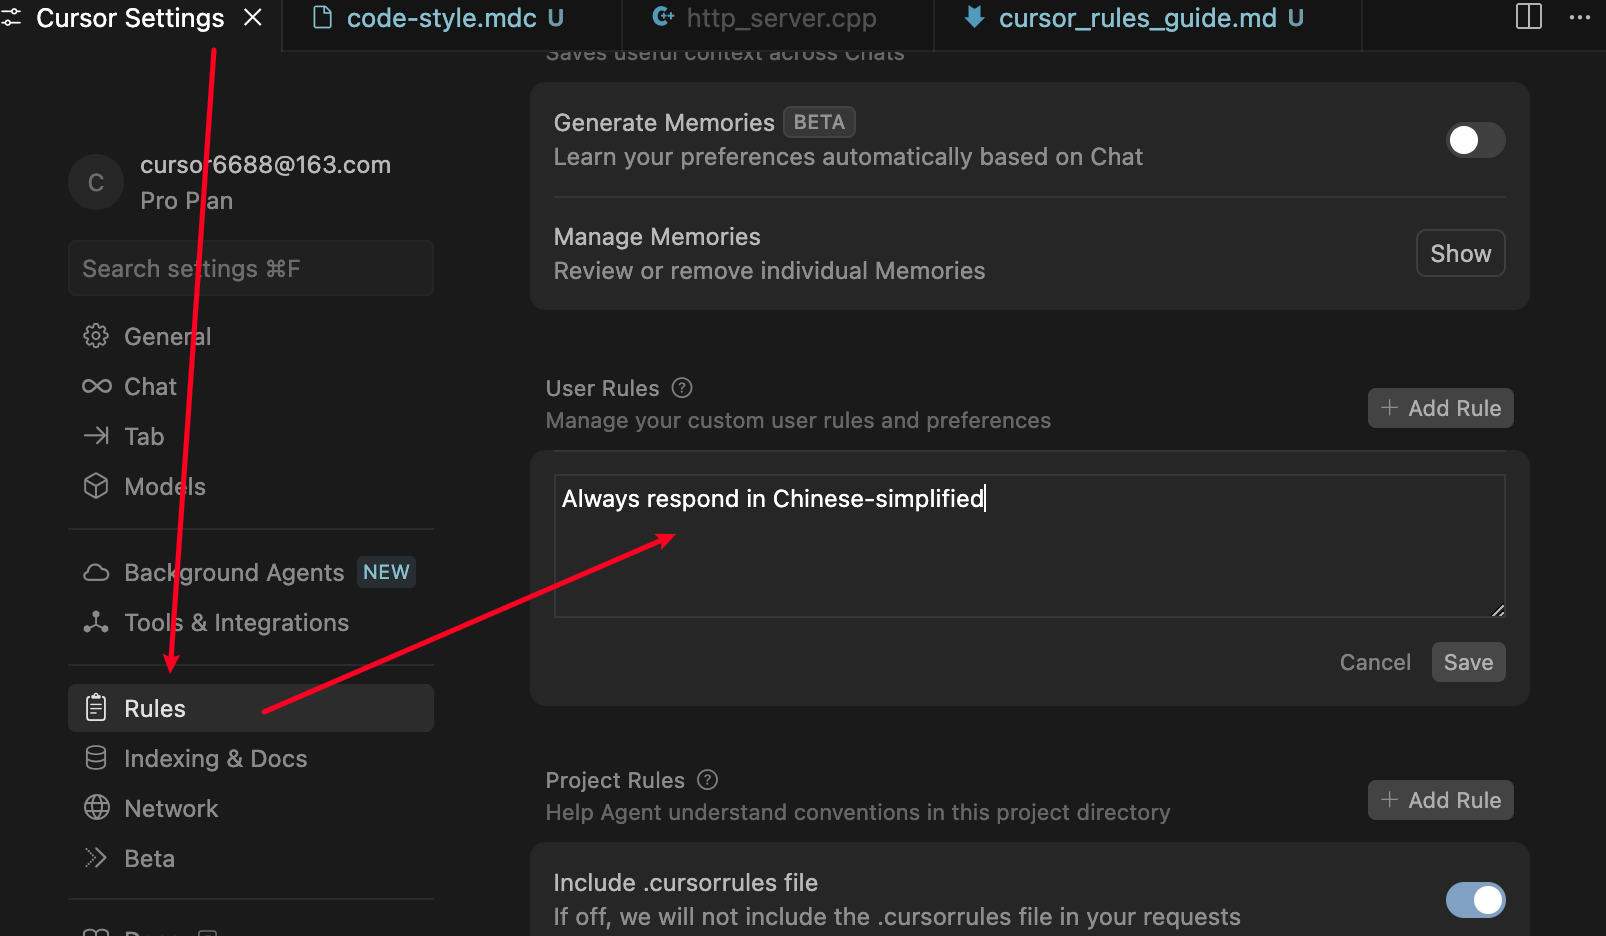Add Rule under User Rules
The height and width of the screenshot is (936, 1606).
[1440, 408]
